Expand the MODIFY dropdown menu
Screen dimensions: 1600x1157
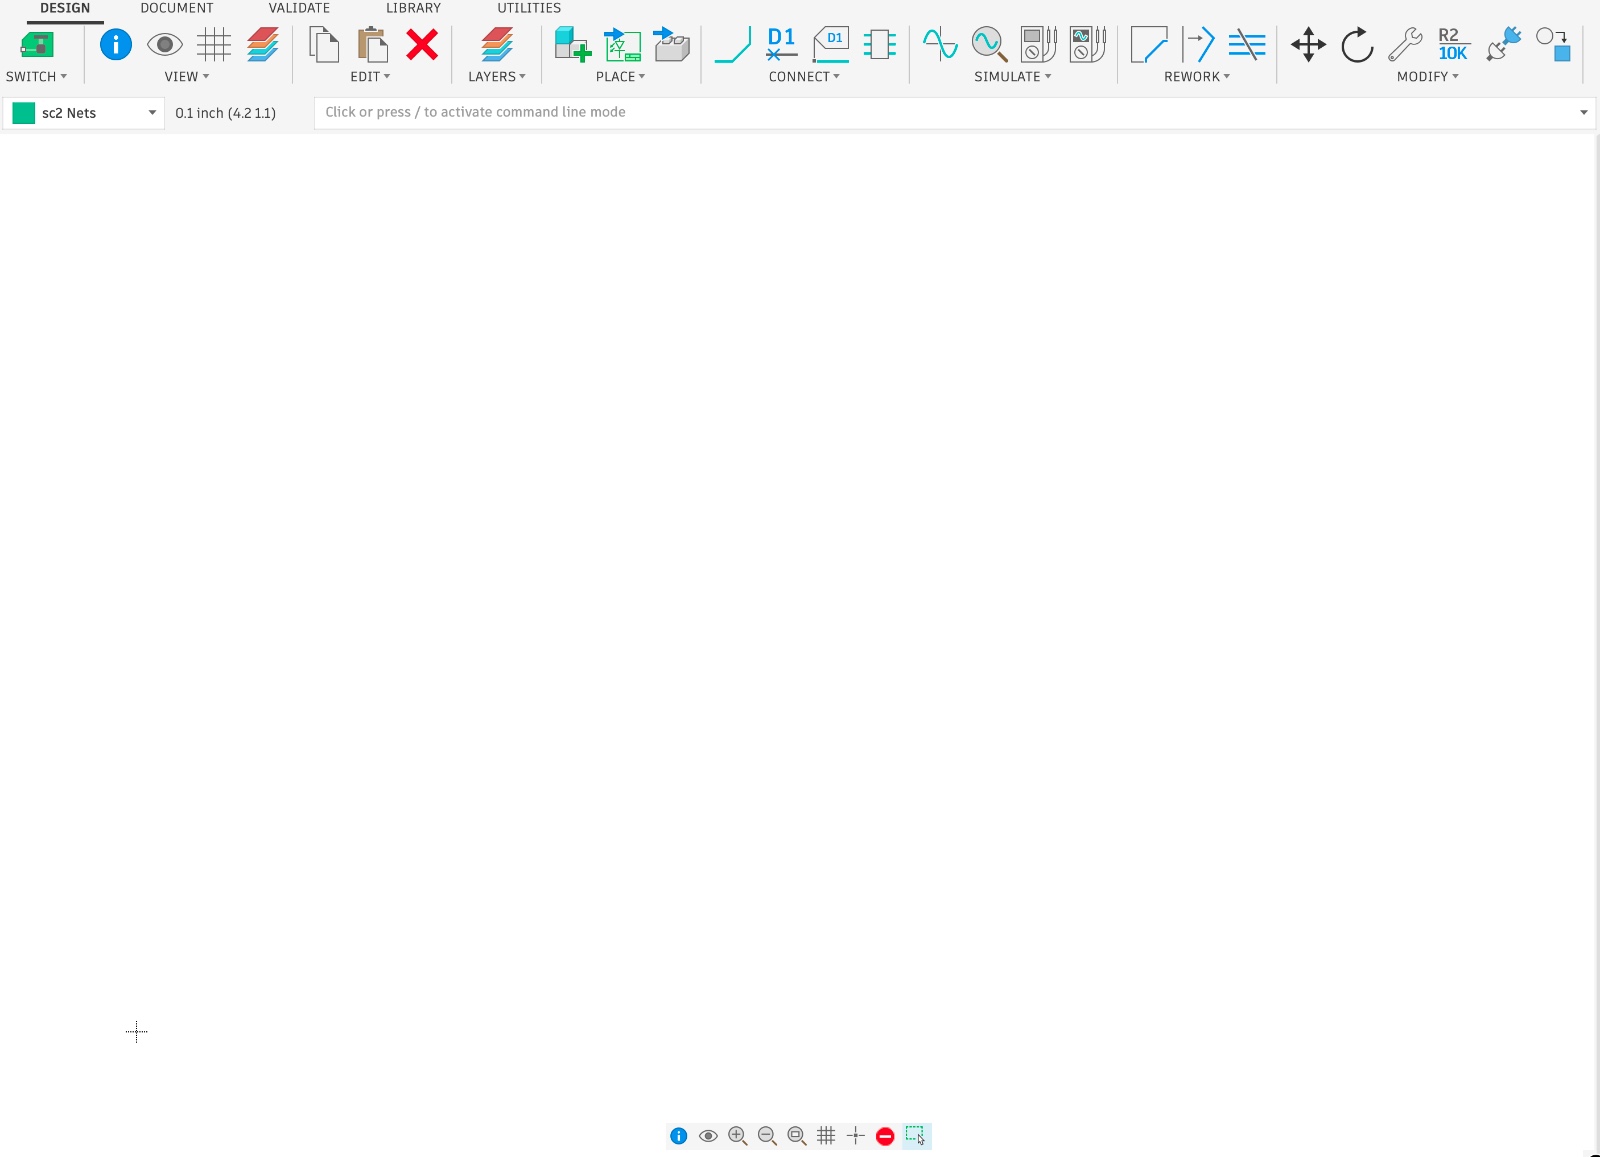click(1428, 77)
